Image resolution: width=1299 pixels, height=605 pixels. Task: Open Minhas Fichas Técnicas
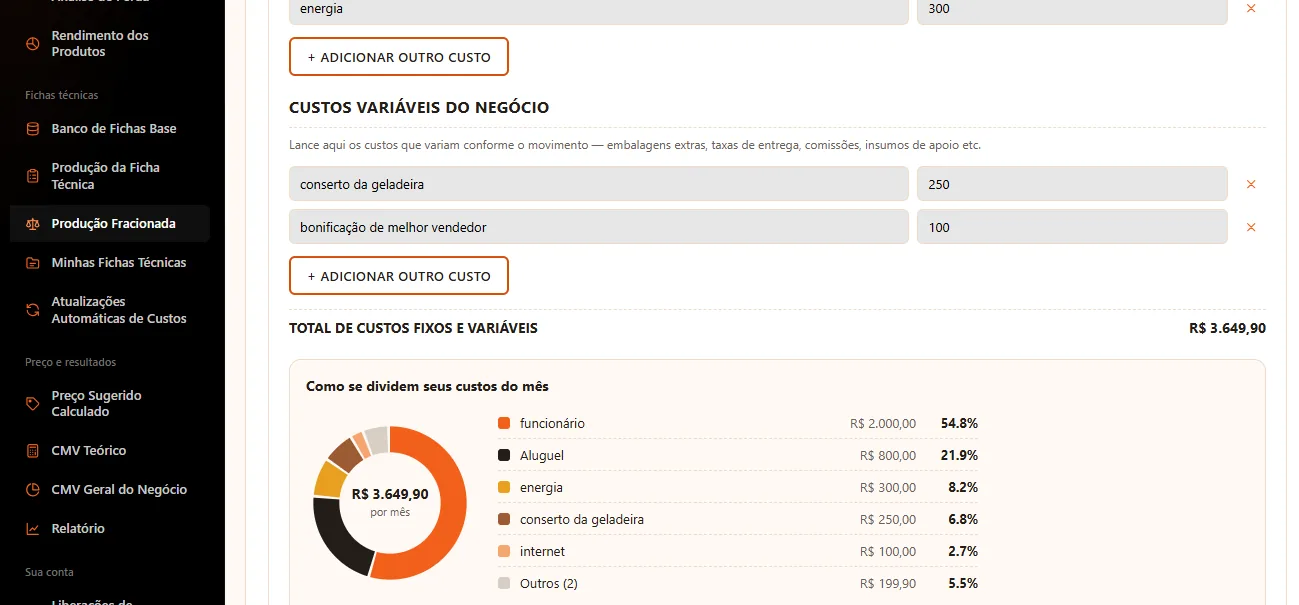click(x=110, y=263)
